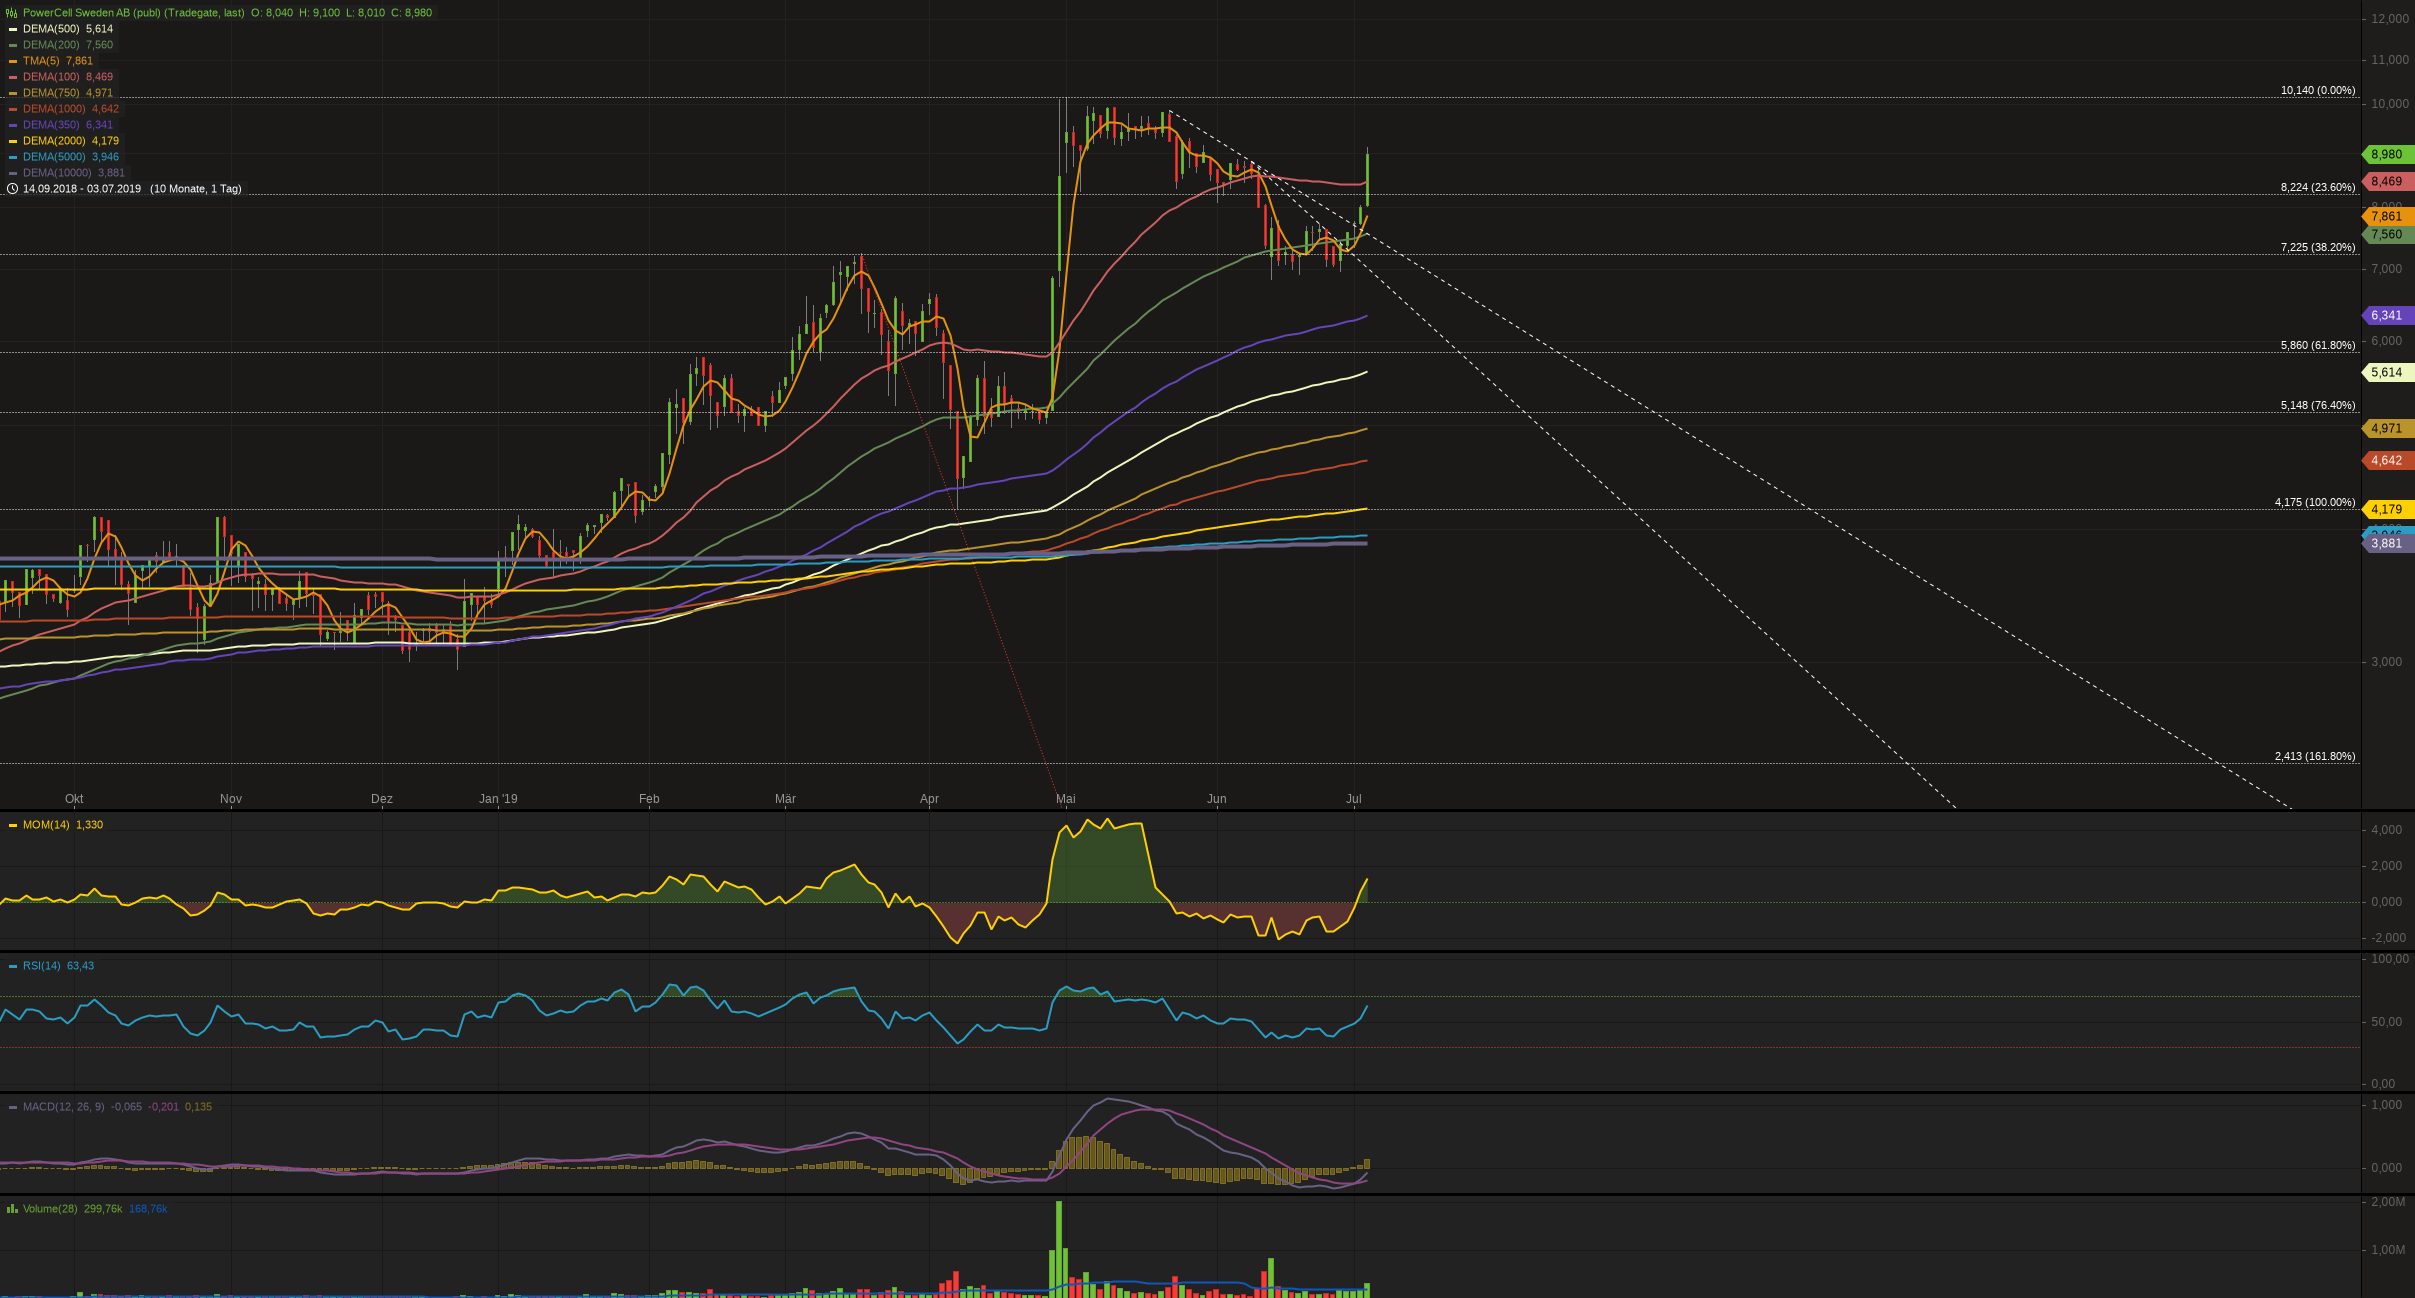Select the TMA(5) indicator label
This screenshot has width=2415, height=1298.
click(x=41, y=61)
